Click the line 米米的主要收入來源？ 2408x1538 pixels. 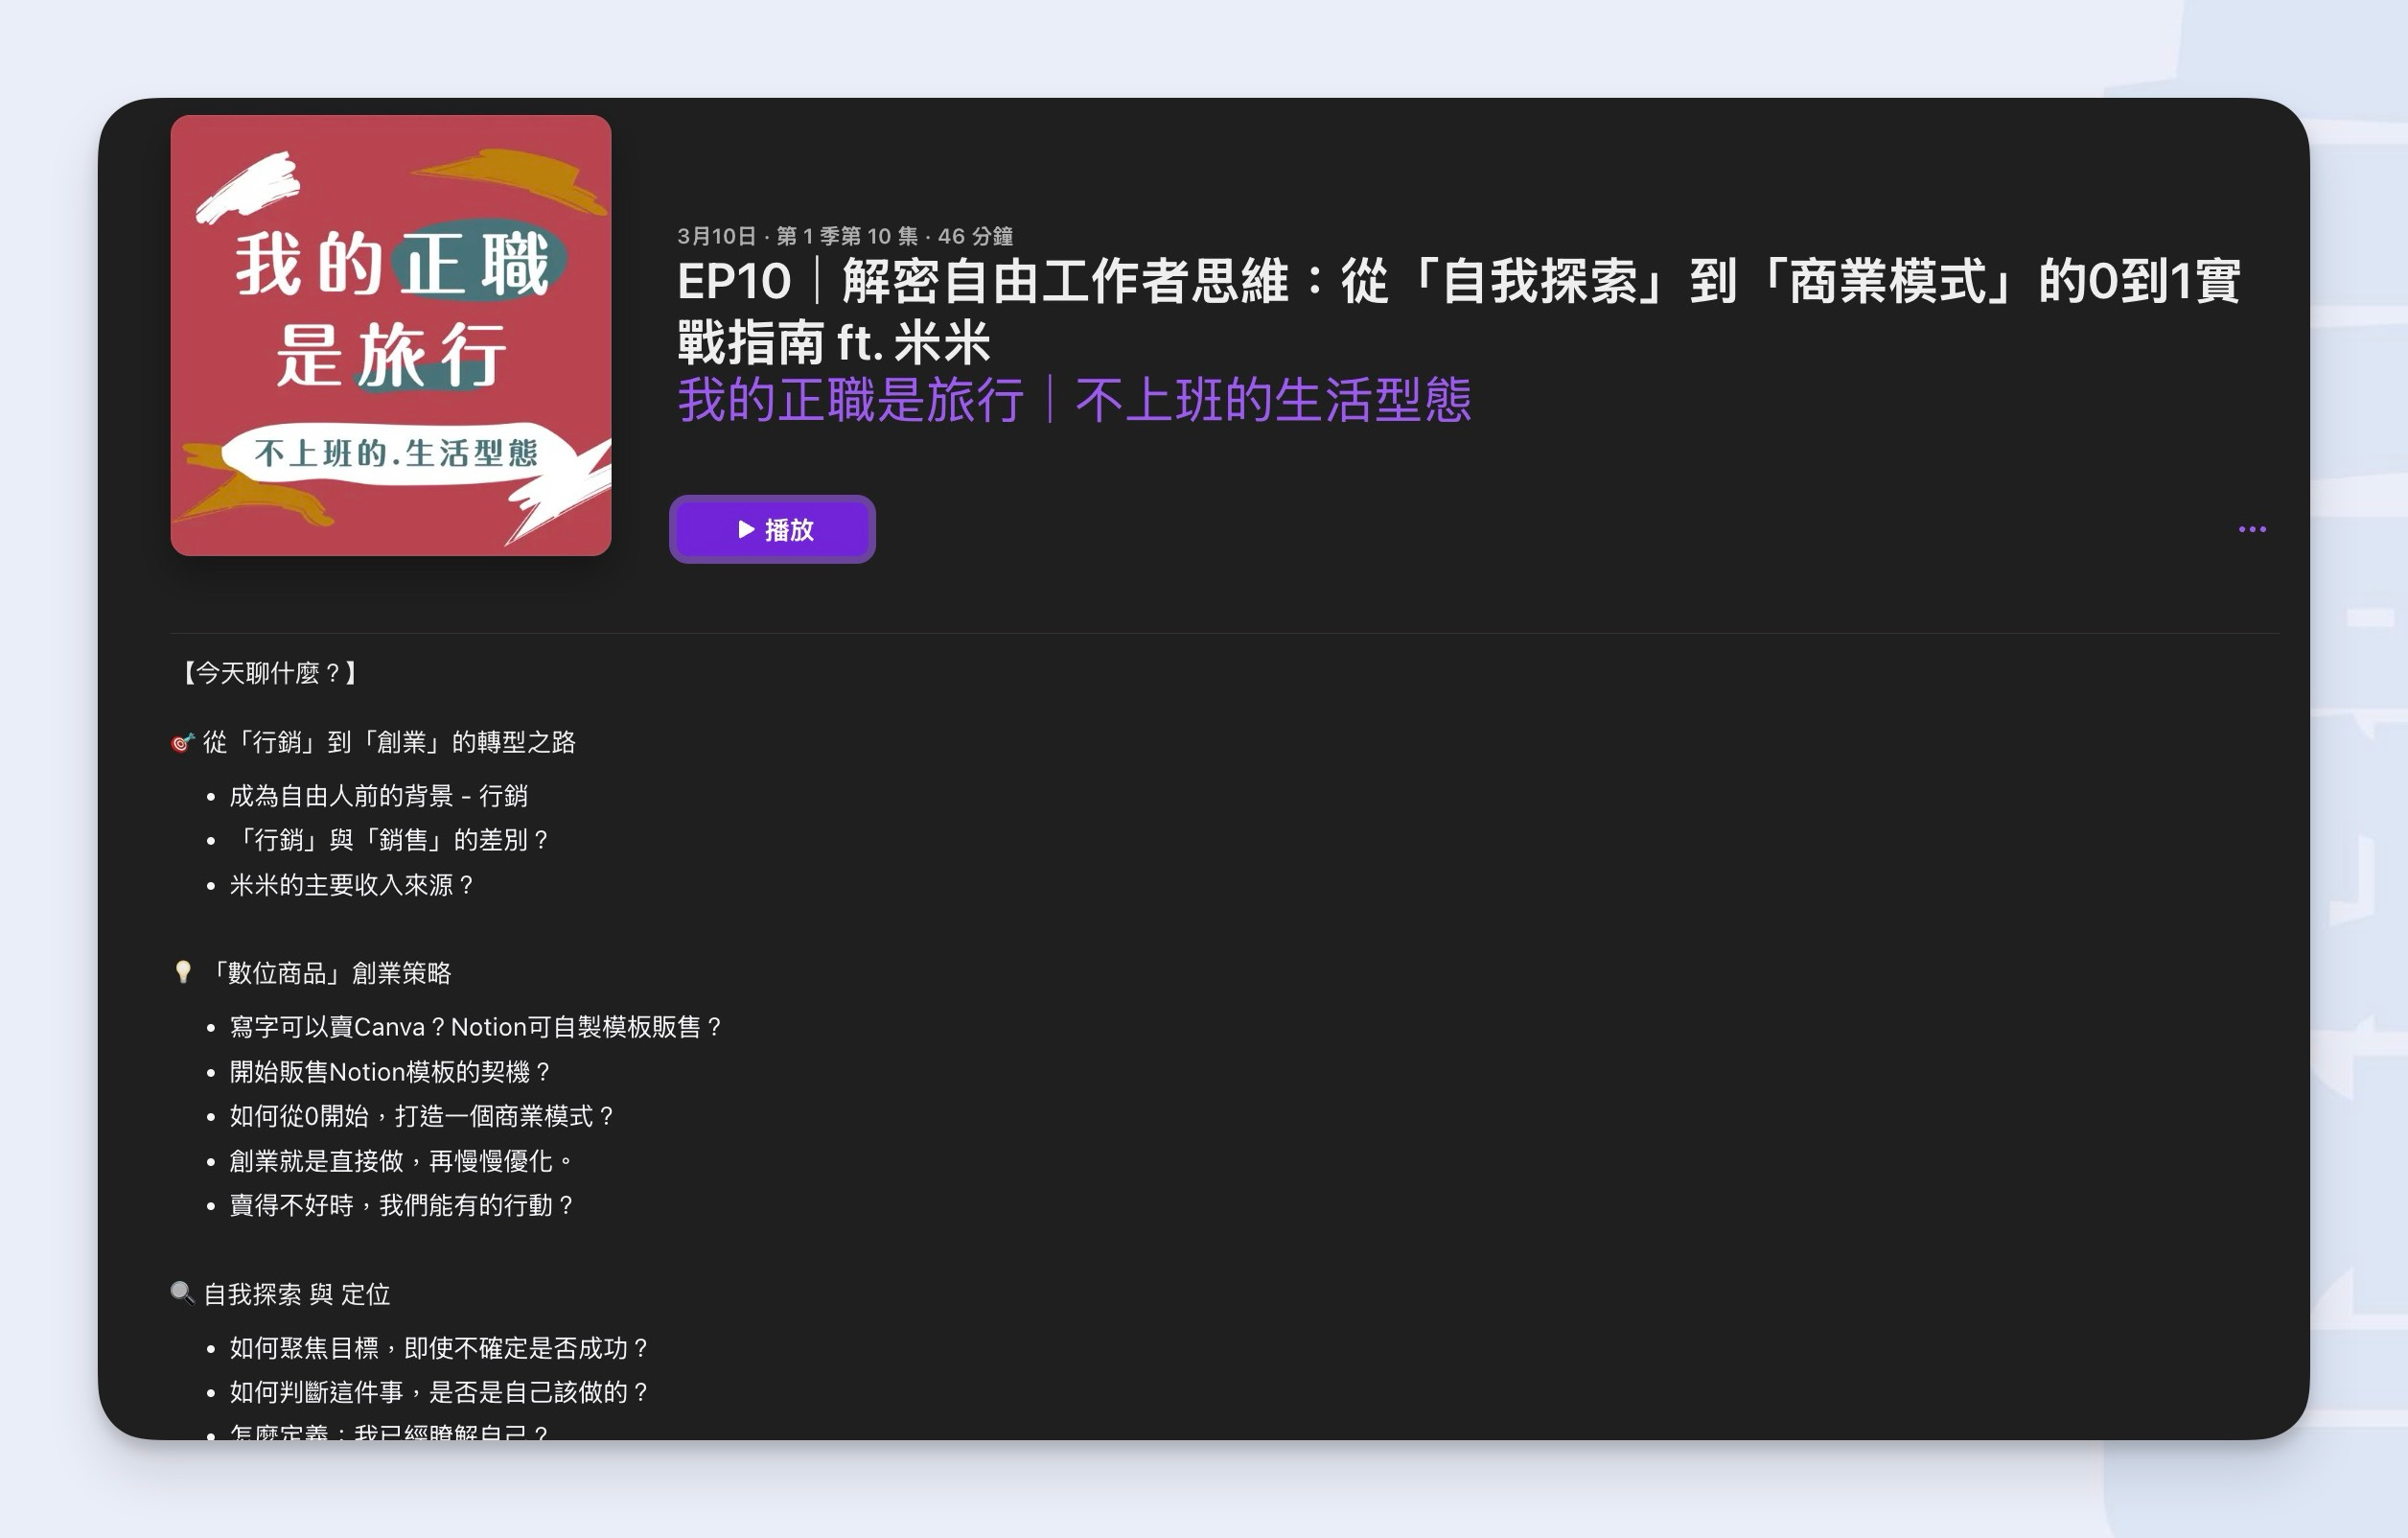click(x=352, y=885)
